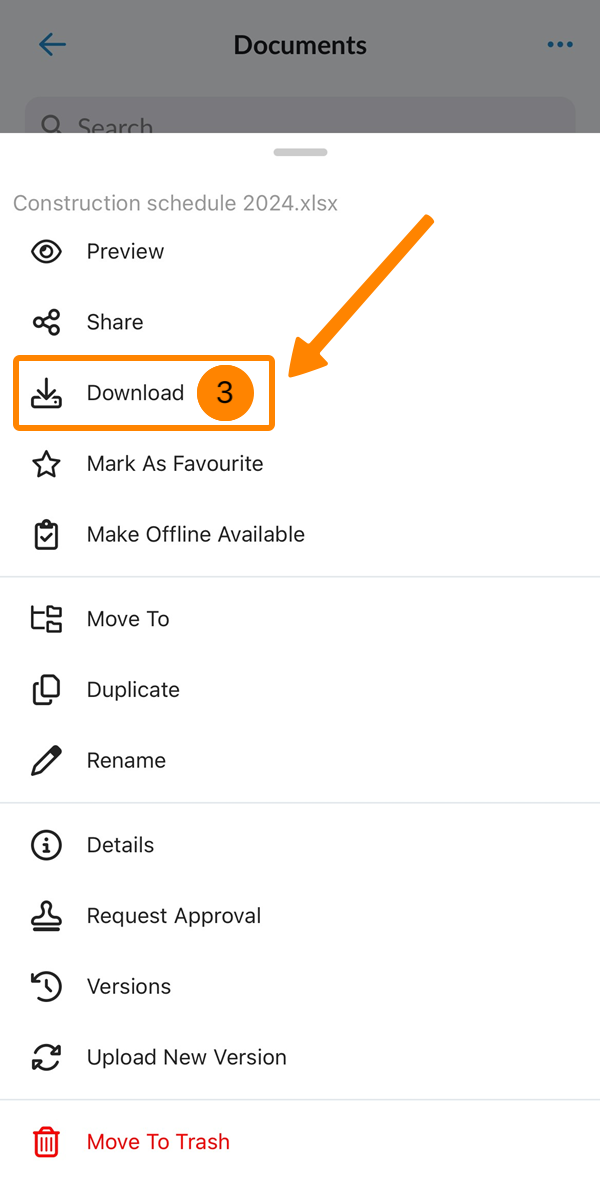Choose Move To Trash option
This screenshot has height=1199, width=600.
[158, 1142]
